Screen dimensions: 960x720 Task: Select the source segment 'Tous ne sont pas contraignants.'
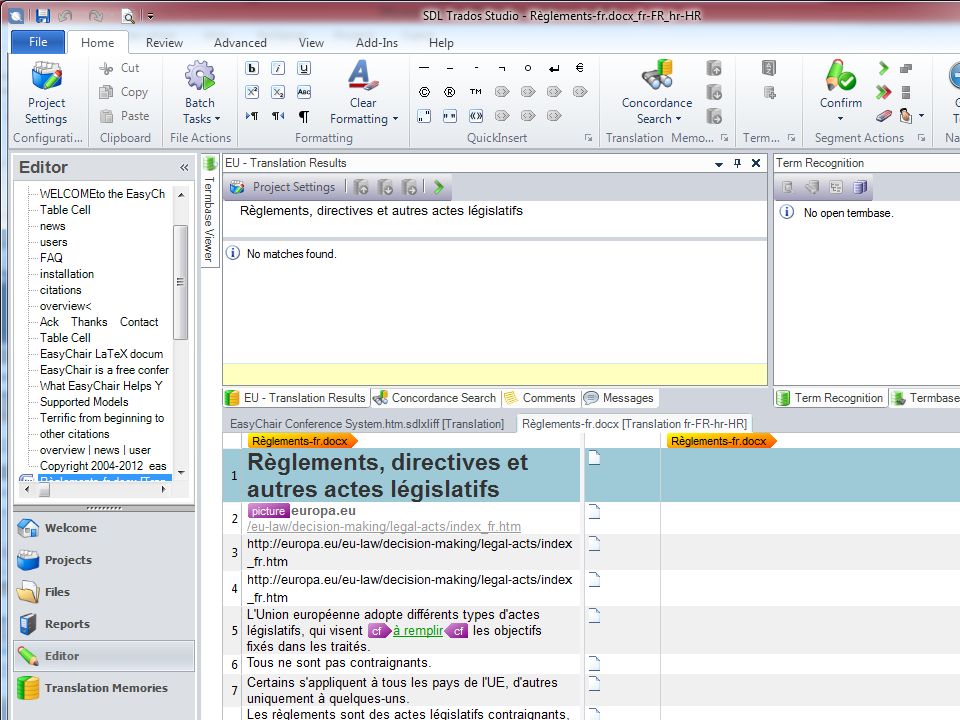pyautogui.click(x=339, y=663)
